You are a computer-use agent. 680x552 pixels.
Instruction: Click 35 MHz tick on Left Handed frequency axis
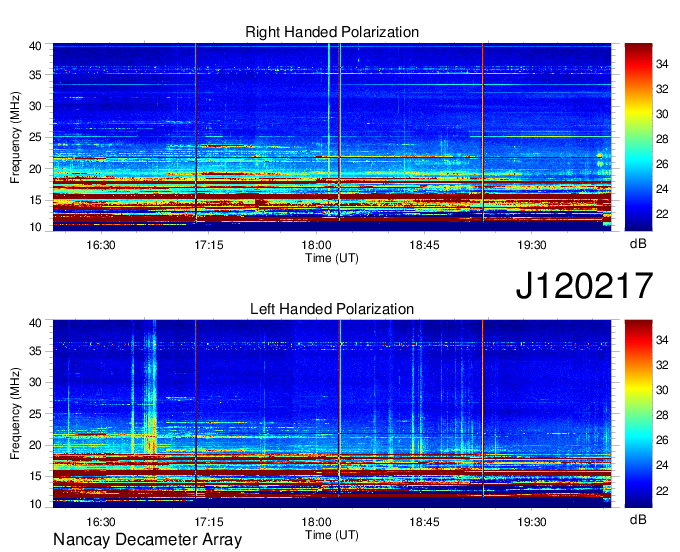click(x=36, y=351)
